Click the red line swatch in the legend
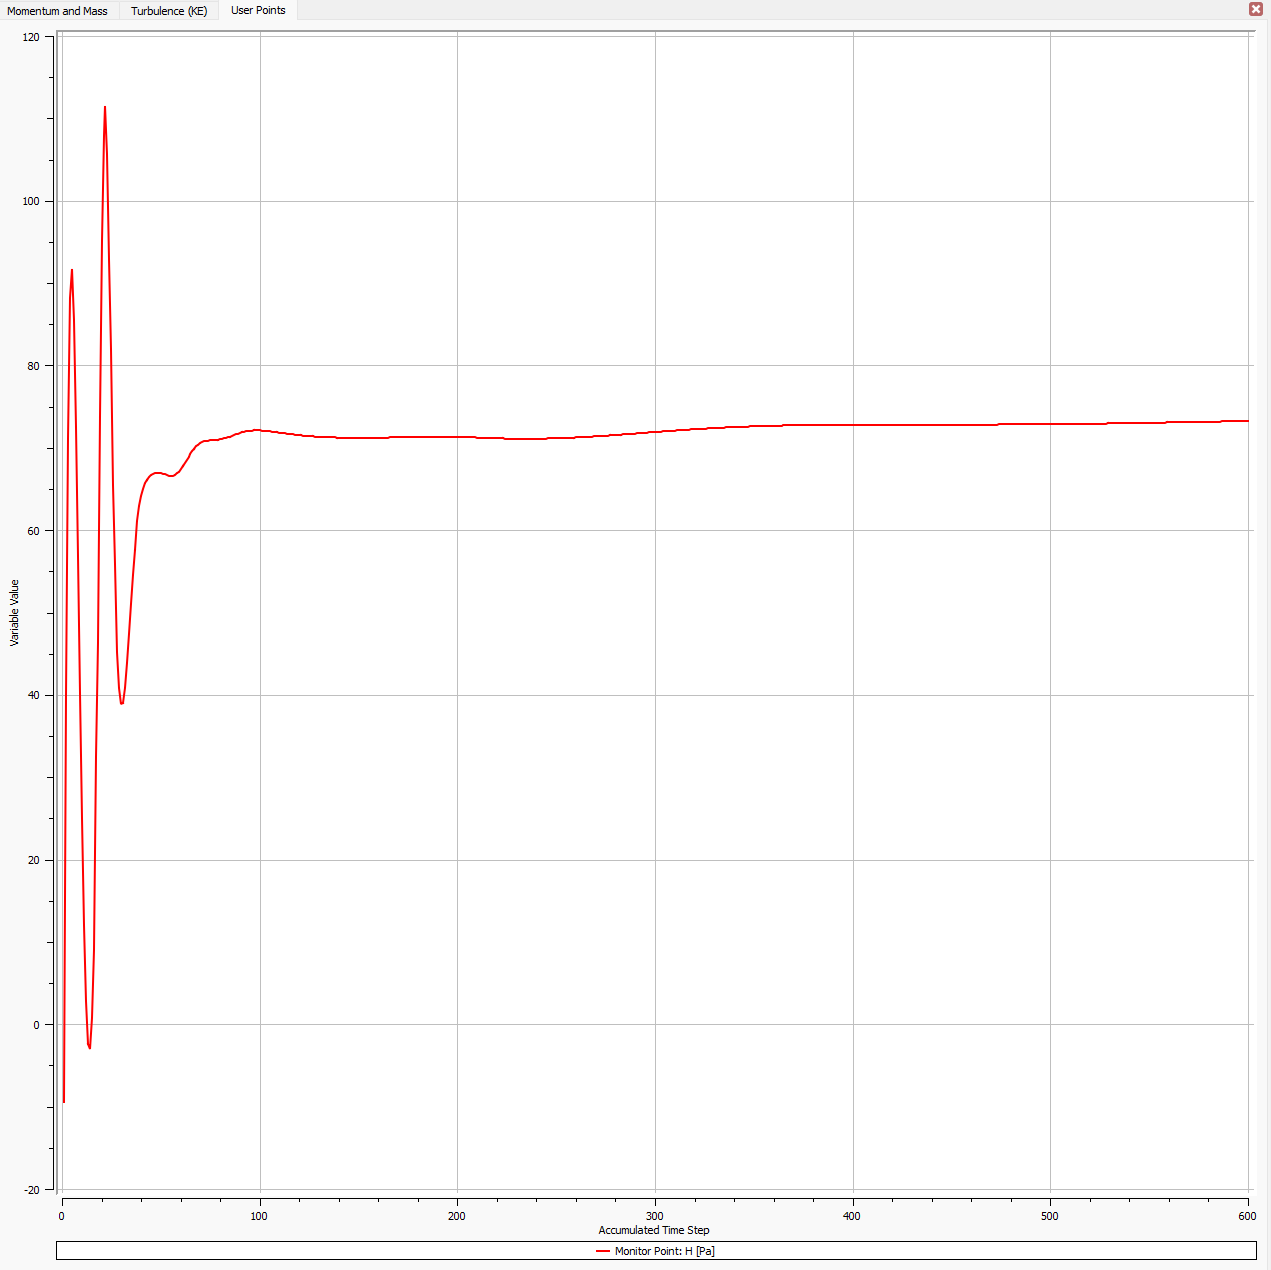 click(603, 1251)
